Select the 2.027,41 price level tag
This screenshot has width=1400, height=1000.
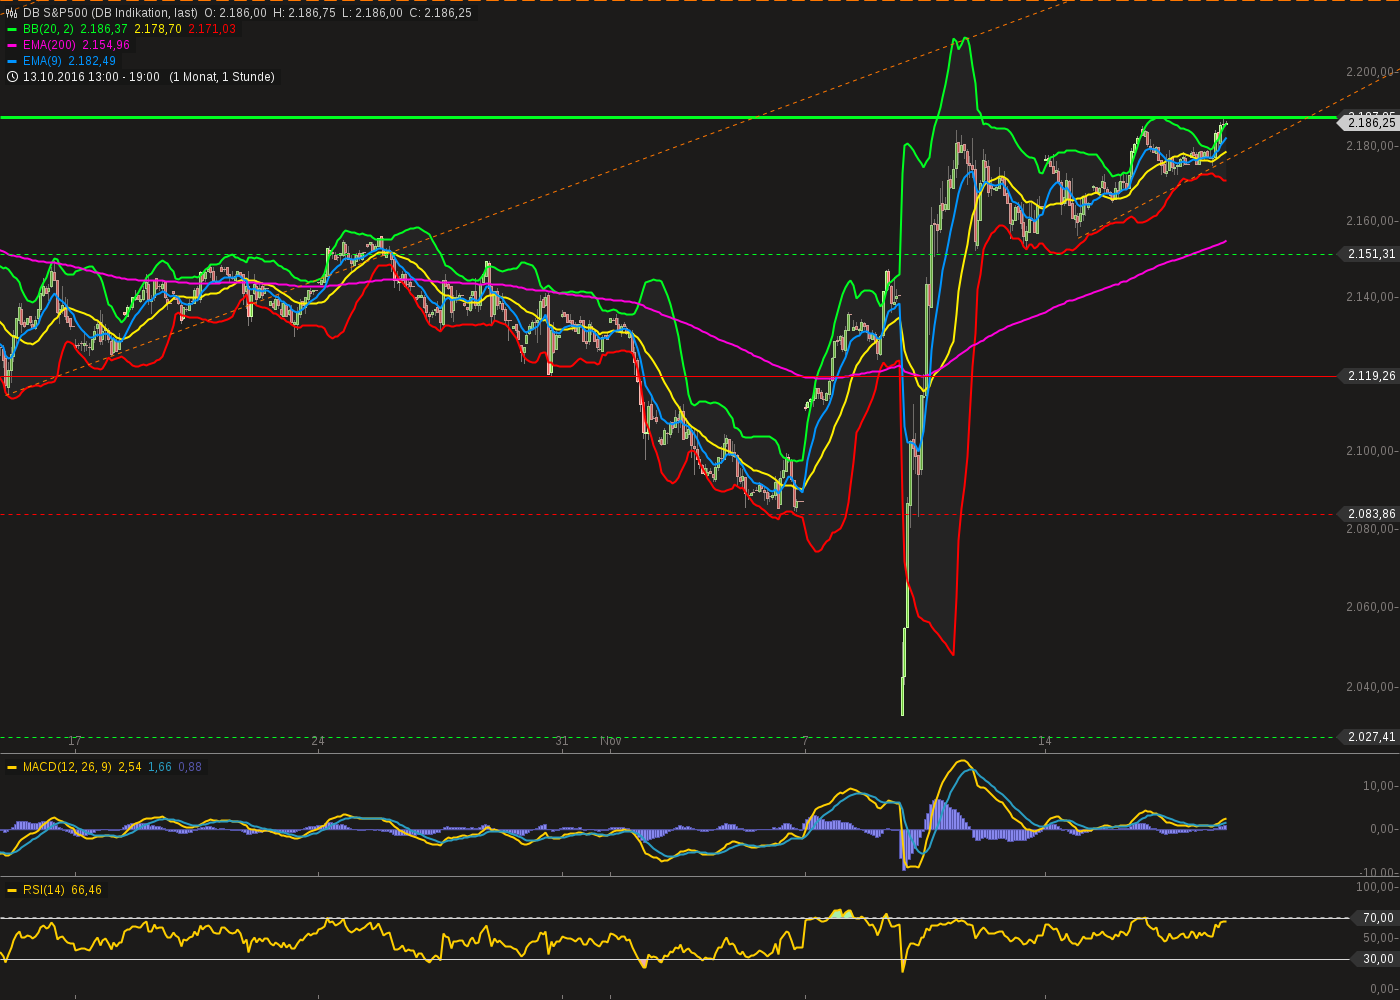click(1368, 737)
